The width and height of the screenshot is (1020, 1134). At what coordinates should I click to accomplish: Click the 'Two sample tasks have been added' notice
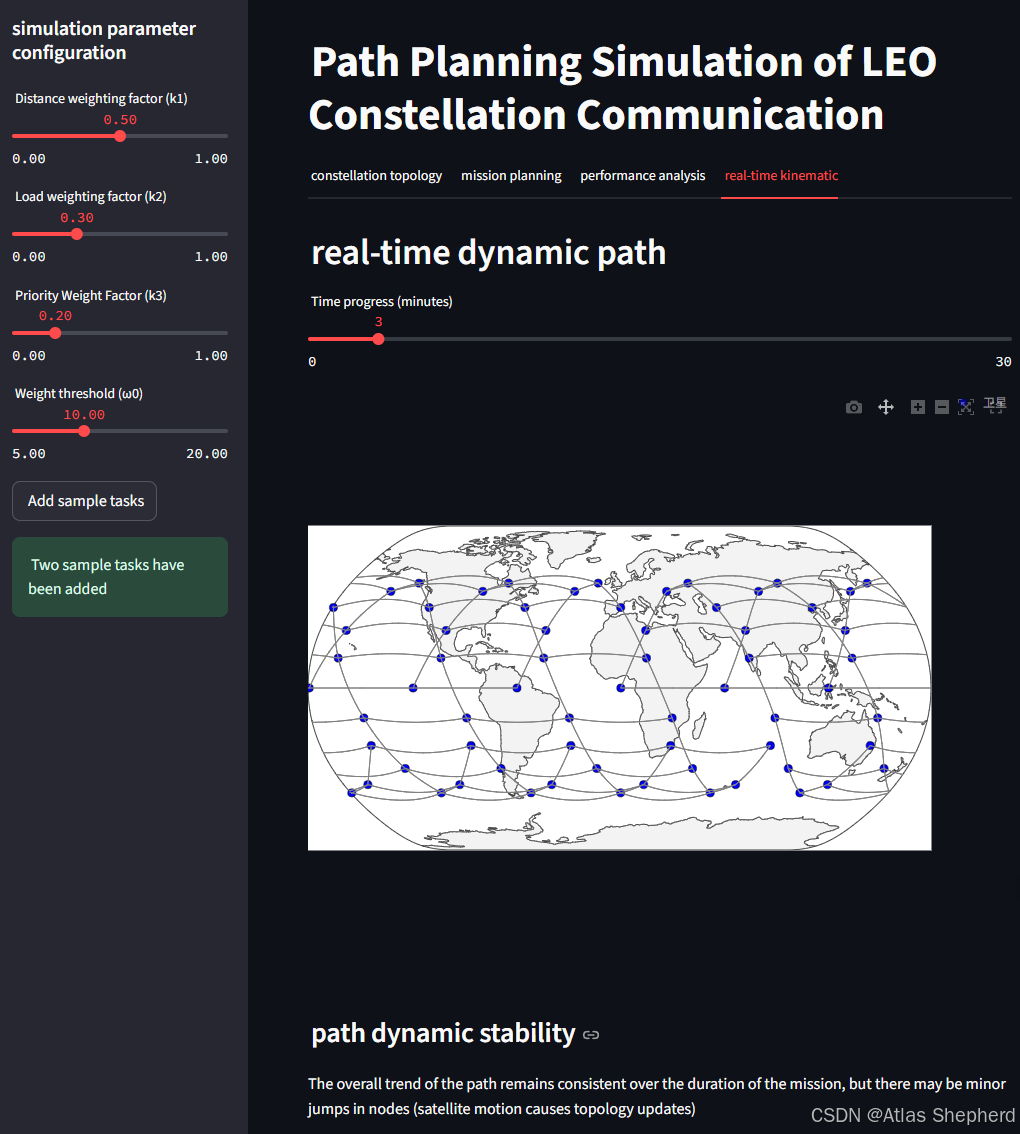pyautogui.click(x=120, y=577)
